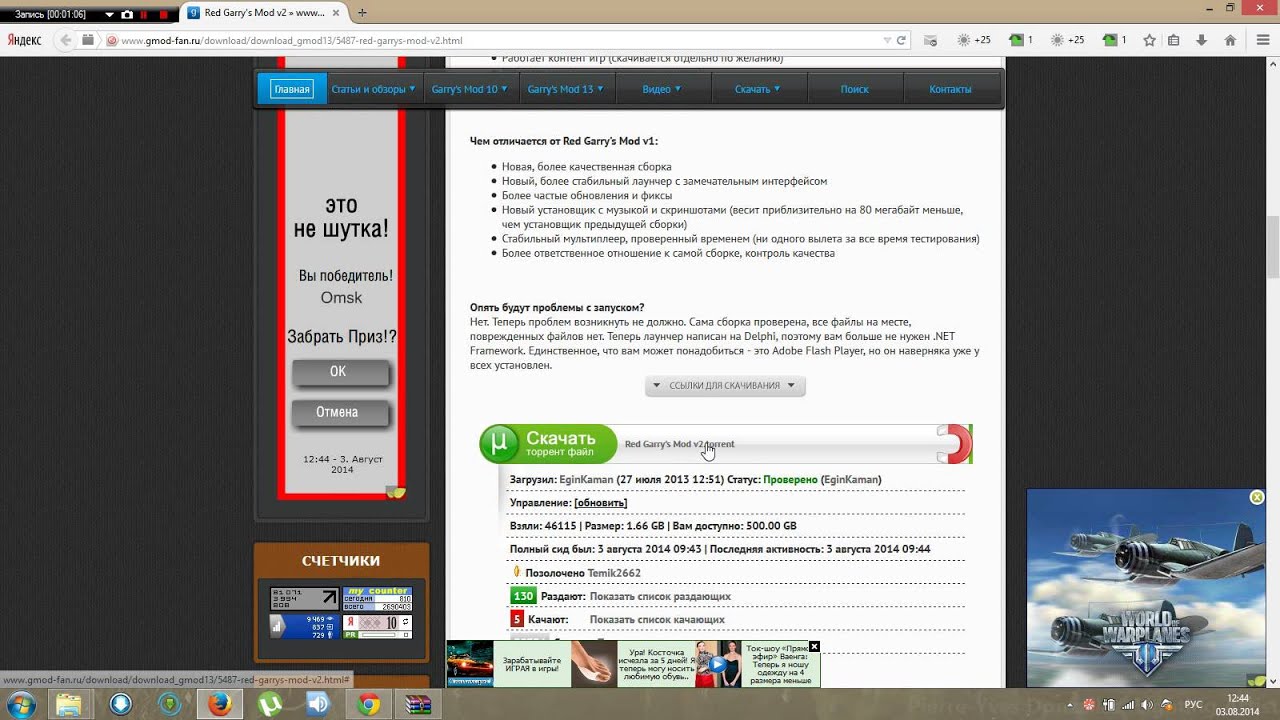Switch input language РУС indicator

tap(1193, 704)
